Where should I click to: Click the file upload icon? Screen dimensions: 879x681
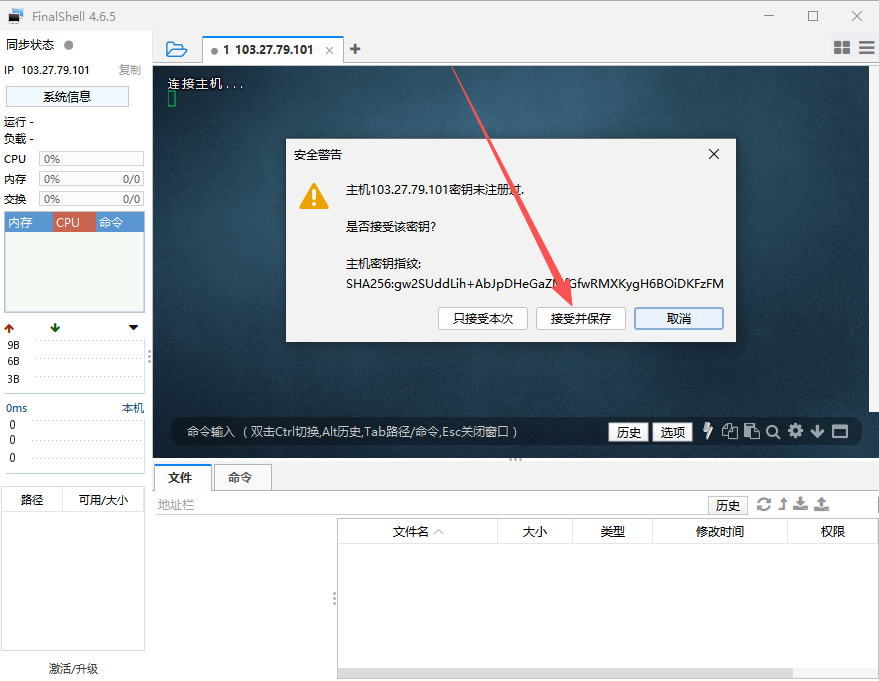[821, 504]
